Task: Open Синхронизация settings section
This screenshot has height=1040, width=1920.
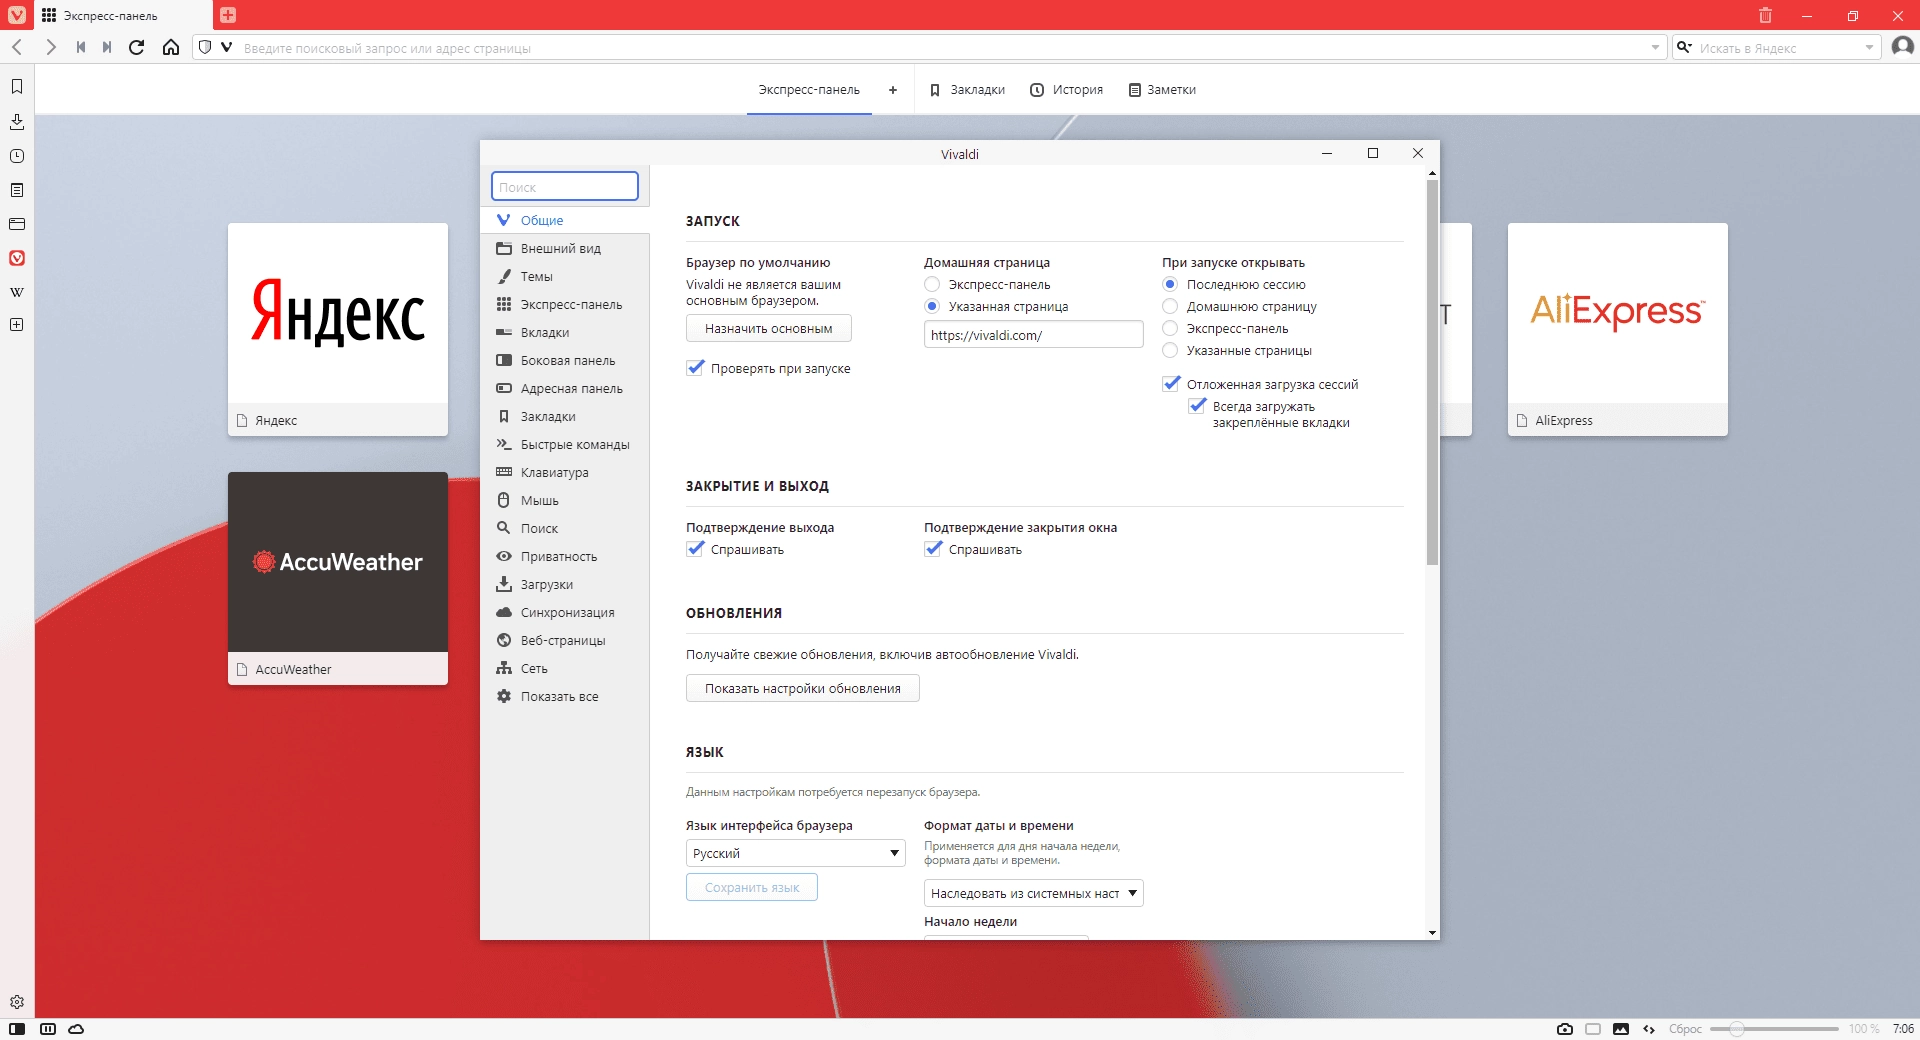Action: point(565,612)
